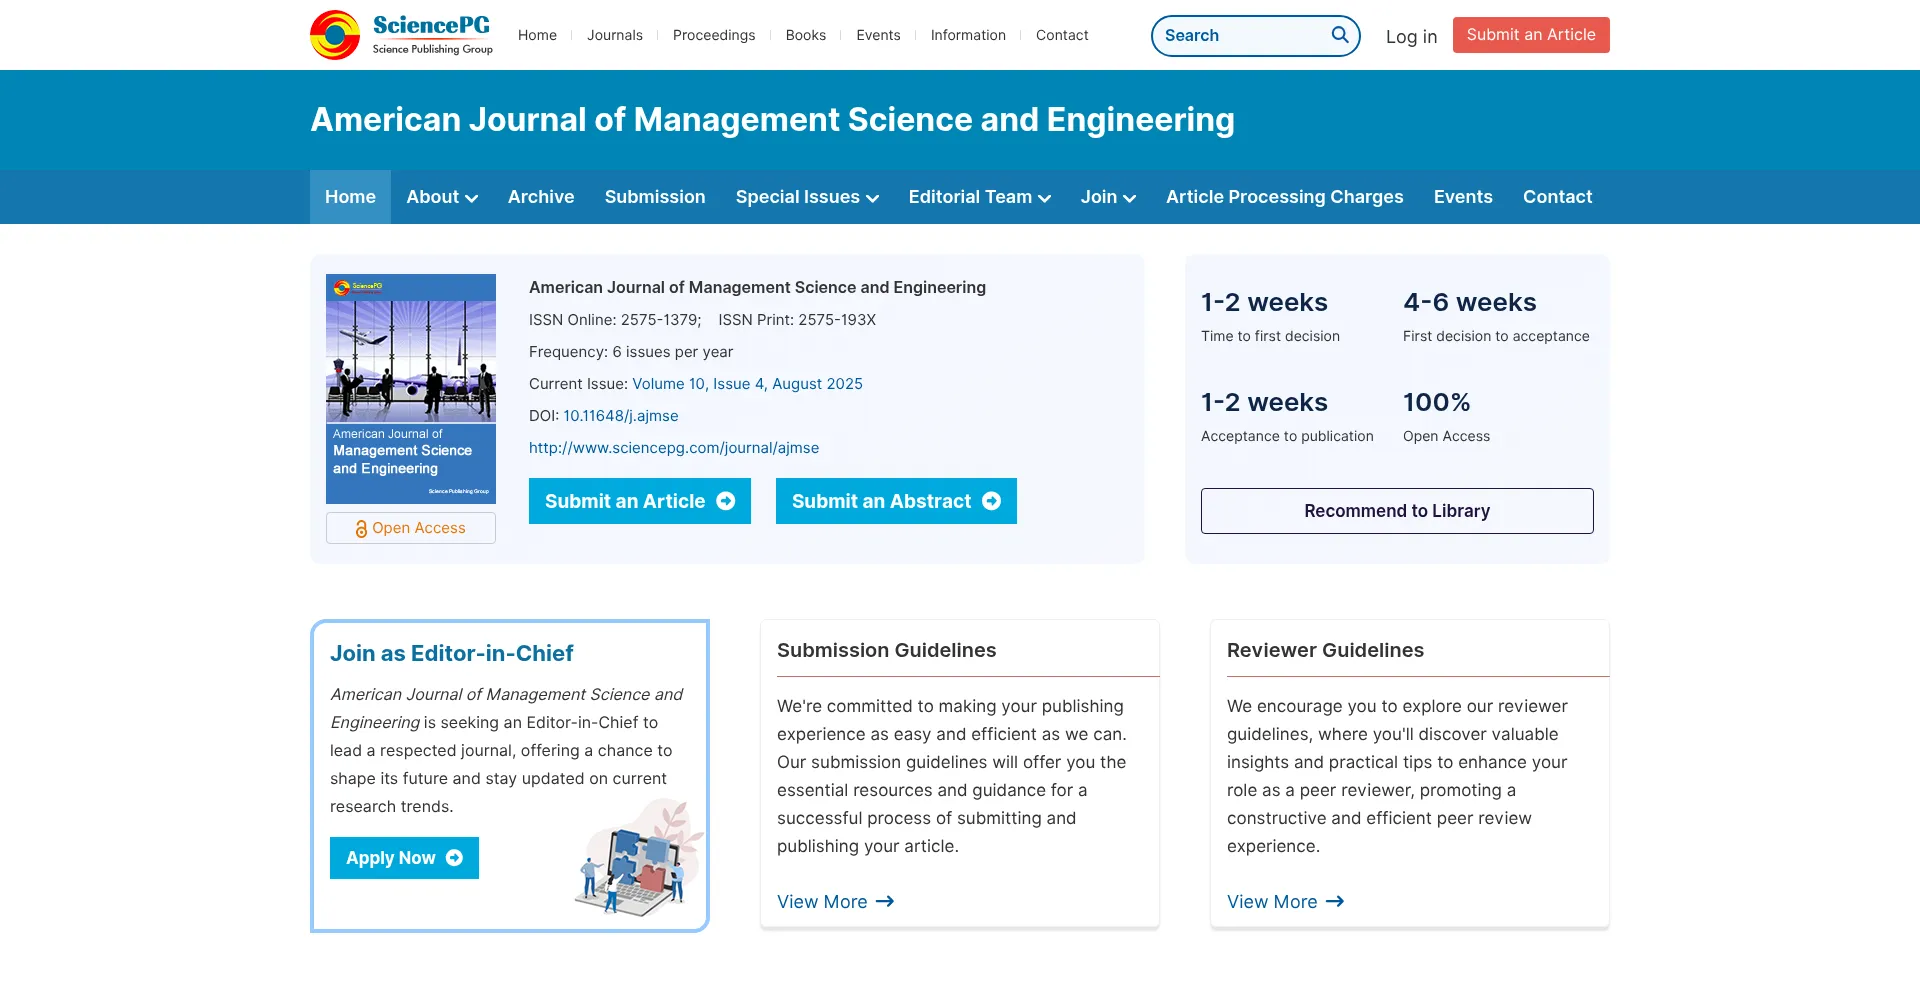Click the Join as Editor-in-Chief heading
Screen dimensions: 1920x993
coord(452,653)
